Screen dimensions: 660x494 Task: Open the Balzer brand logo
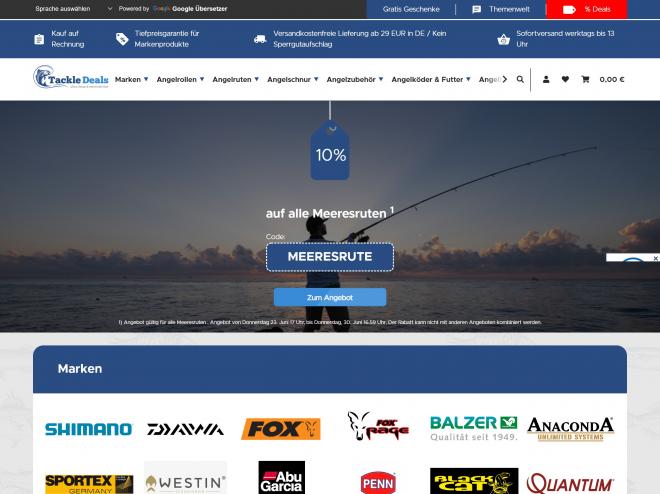click(x=474, y=428)
